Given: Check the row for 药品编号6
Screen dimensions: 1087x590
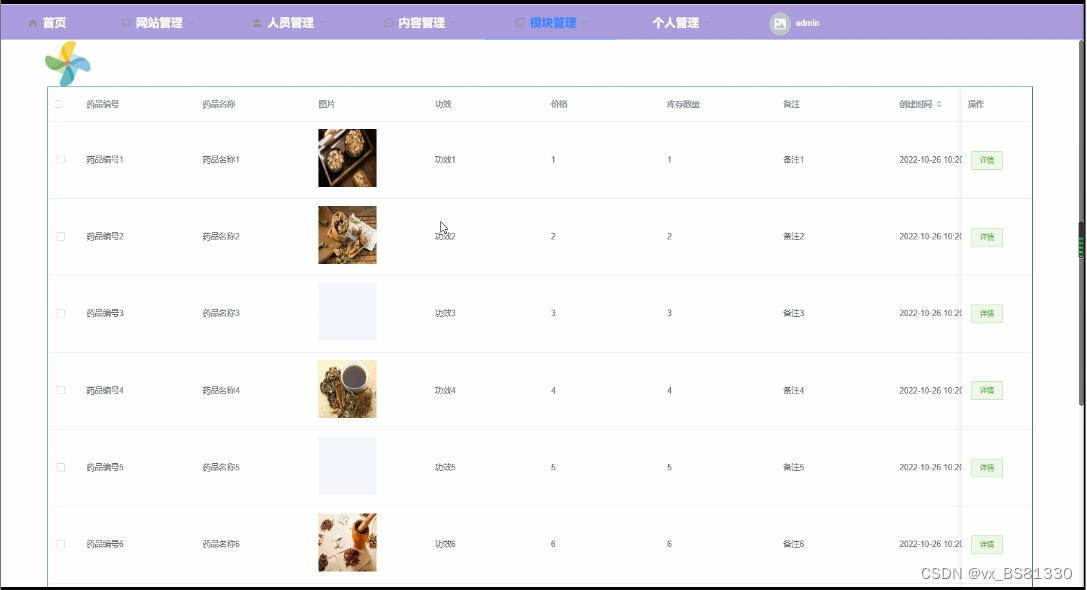Looking at the screenshot, I should [x=60, y=544].
